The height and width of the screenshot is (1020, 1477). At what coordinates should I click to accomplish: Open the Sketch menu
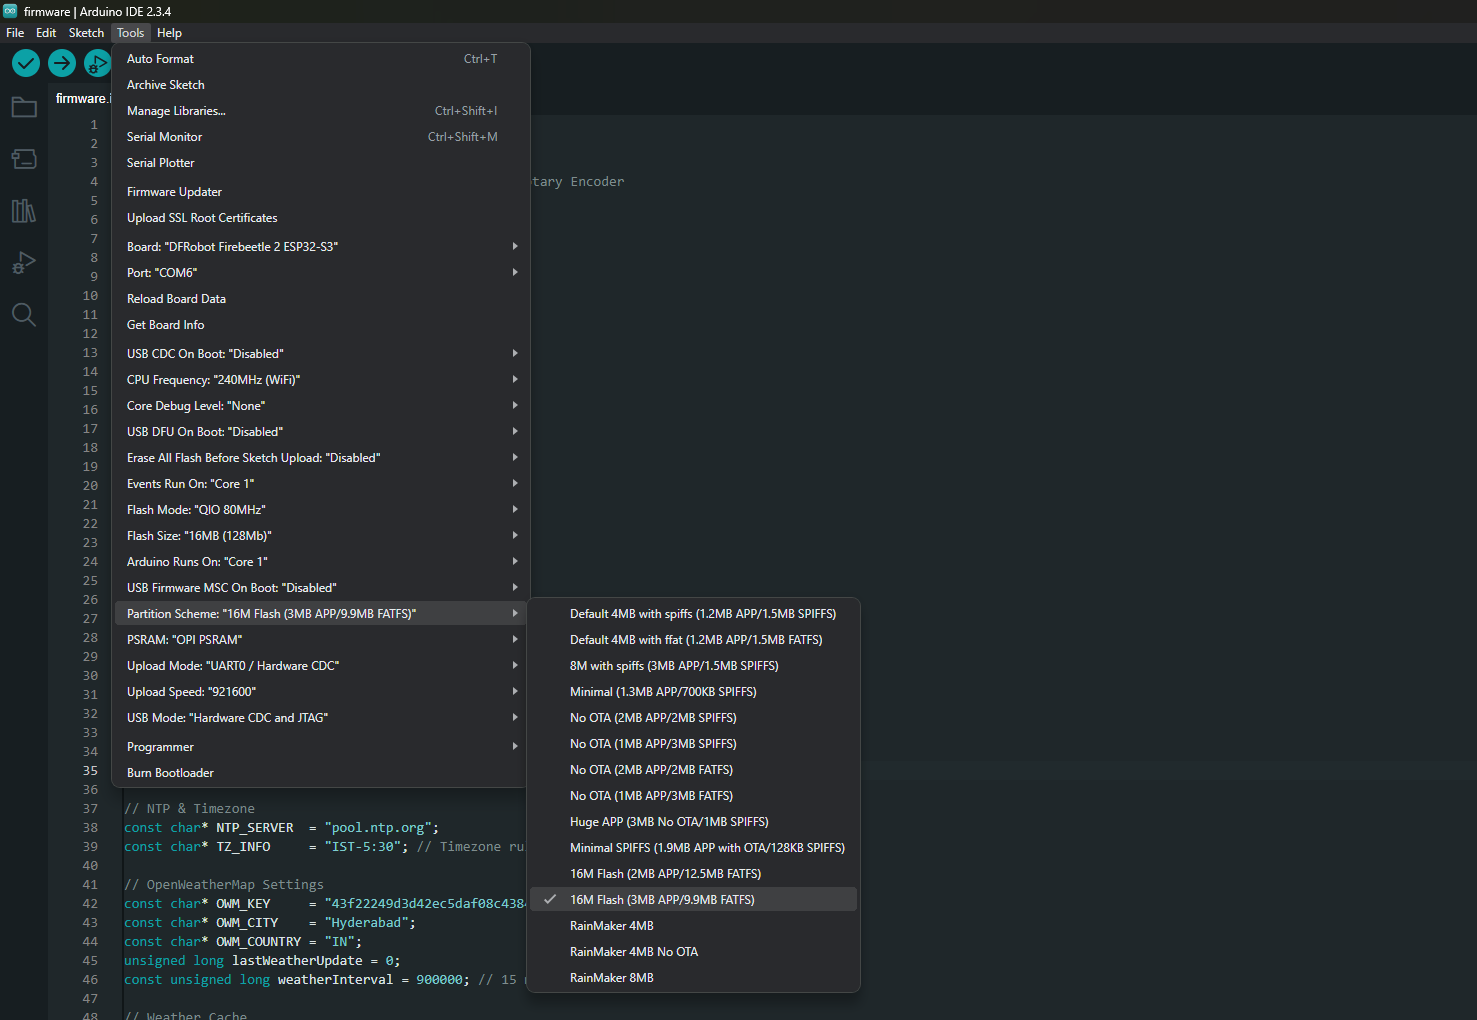86,33
